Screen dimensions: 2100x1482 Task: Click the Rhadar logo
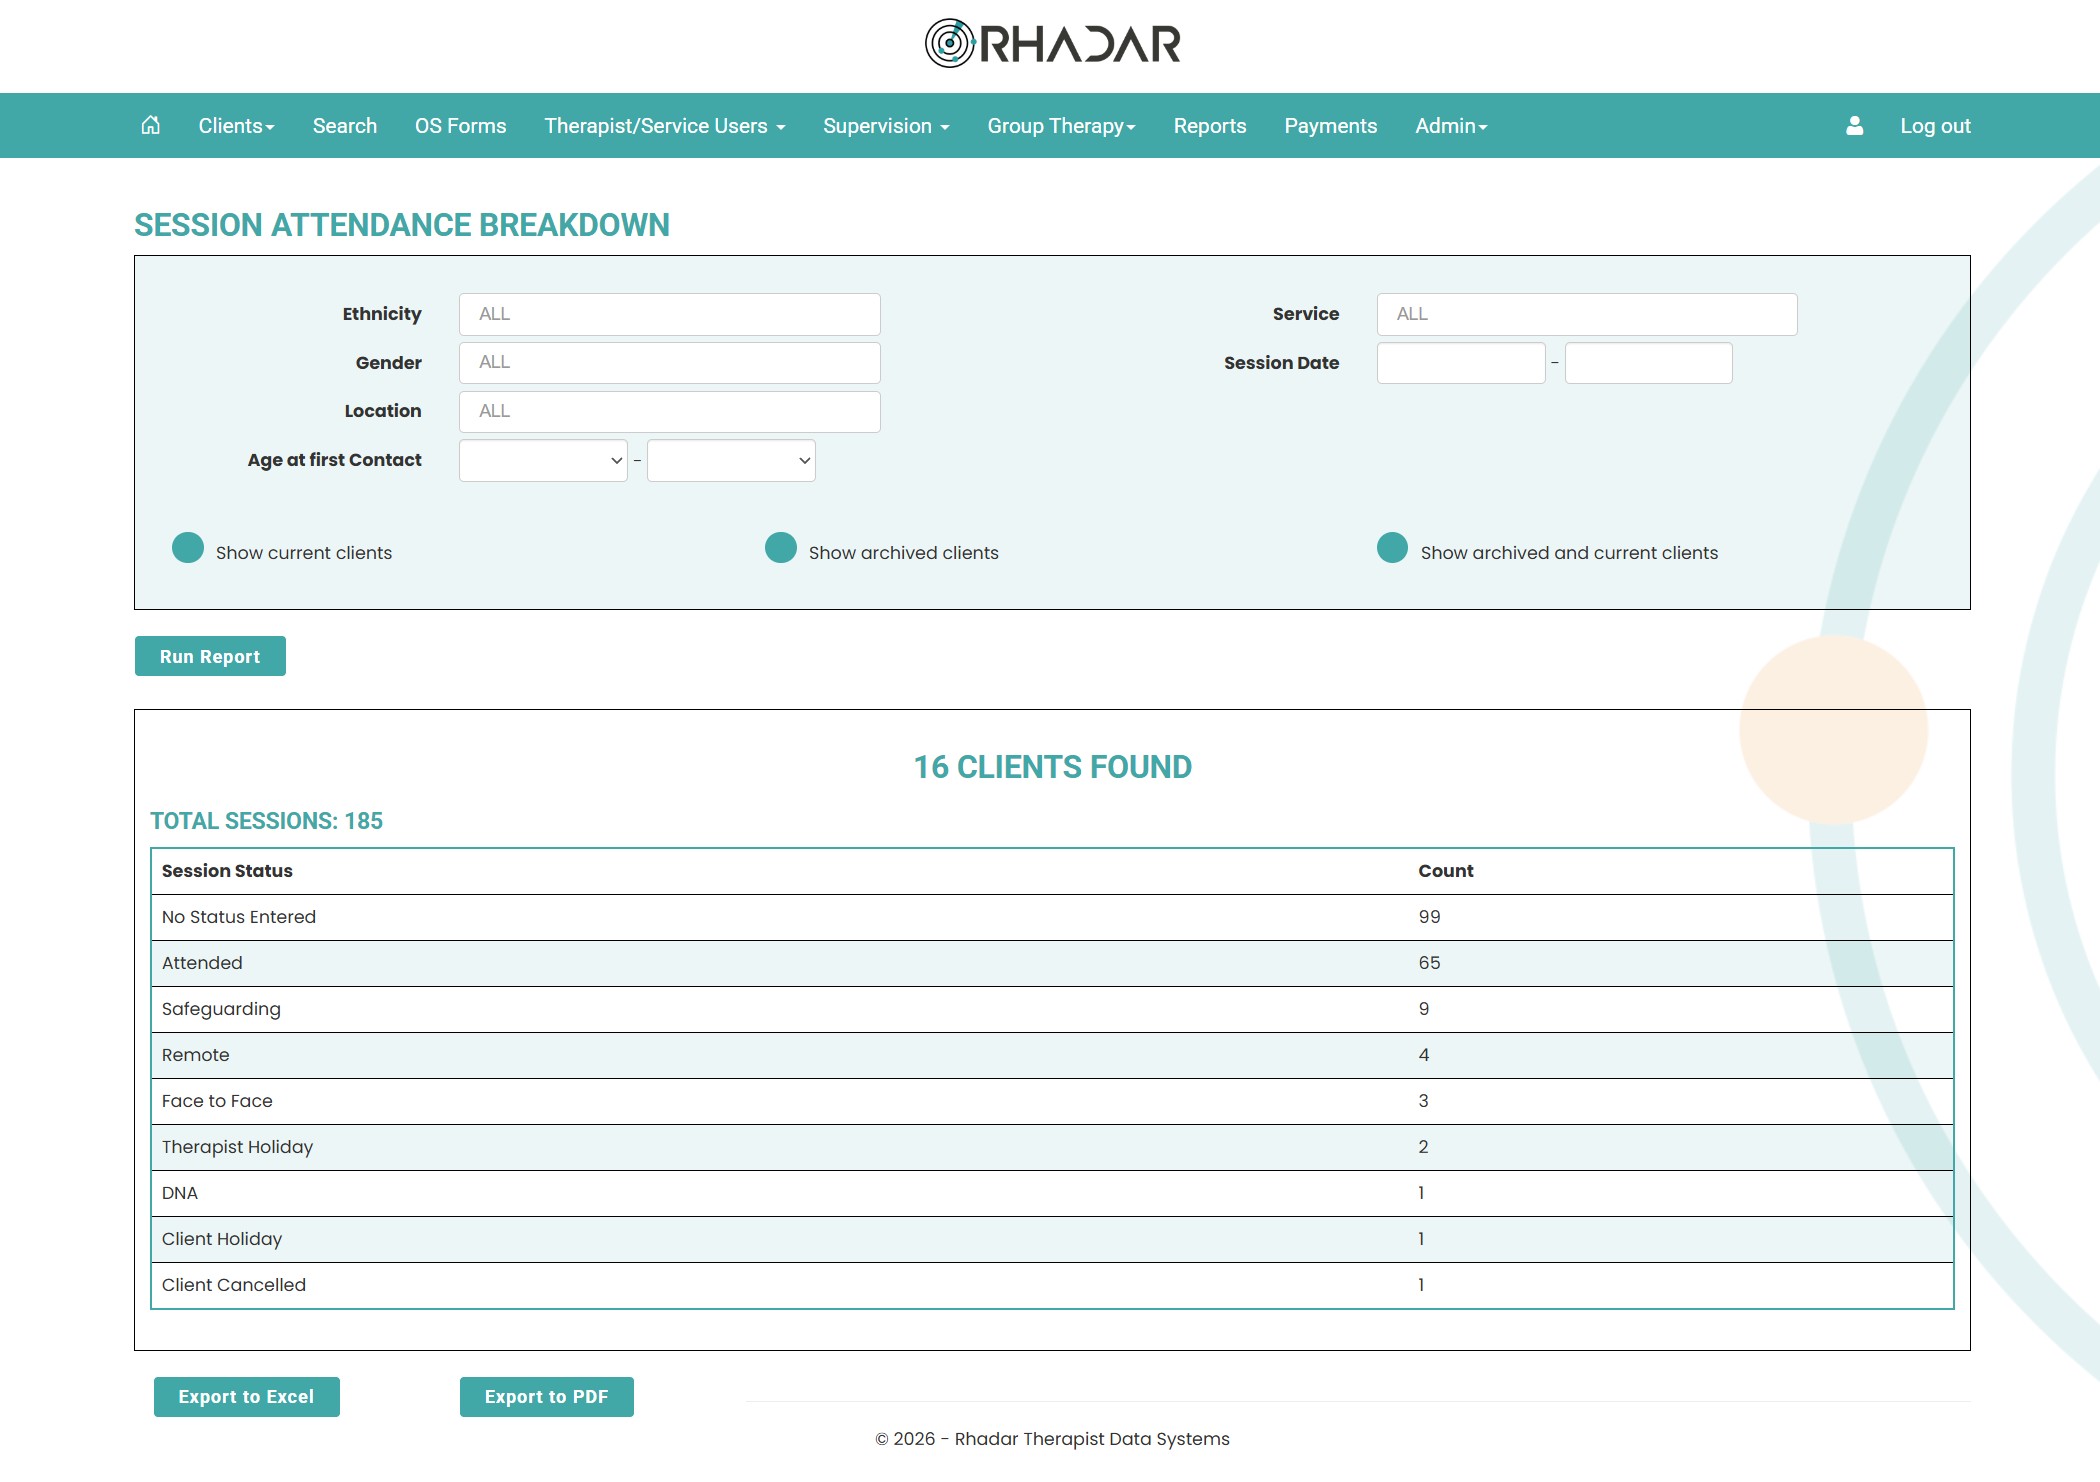(x=1052, y=43)
